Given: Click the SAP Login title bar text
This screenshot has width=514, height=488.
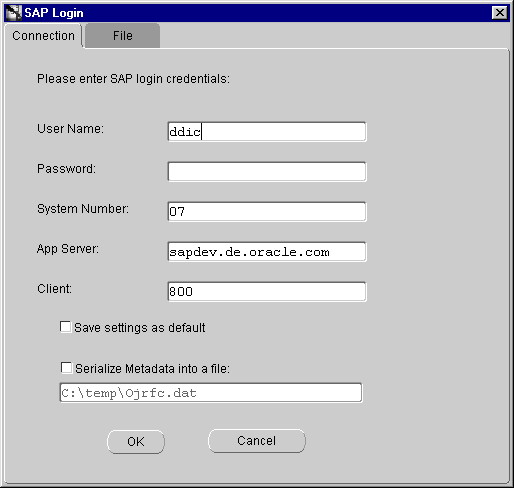Looking at the screenshot, I should (54, 13).
